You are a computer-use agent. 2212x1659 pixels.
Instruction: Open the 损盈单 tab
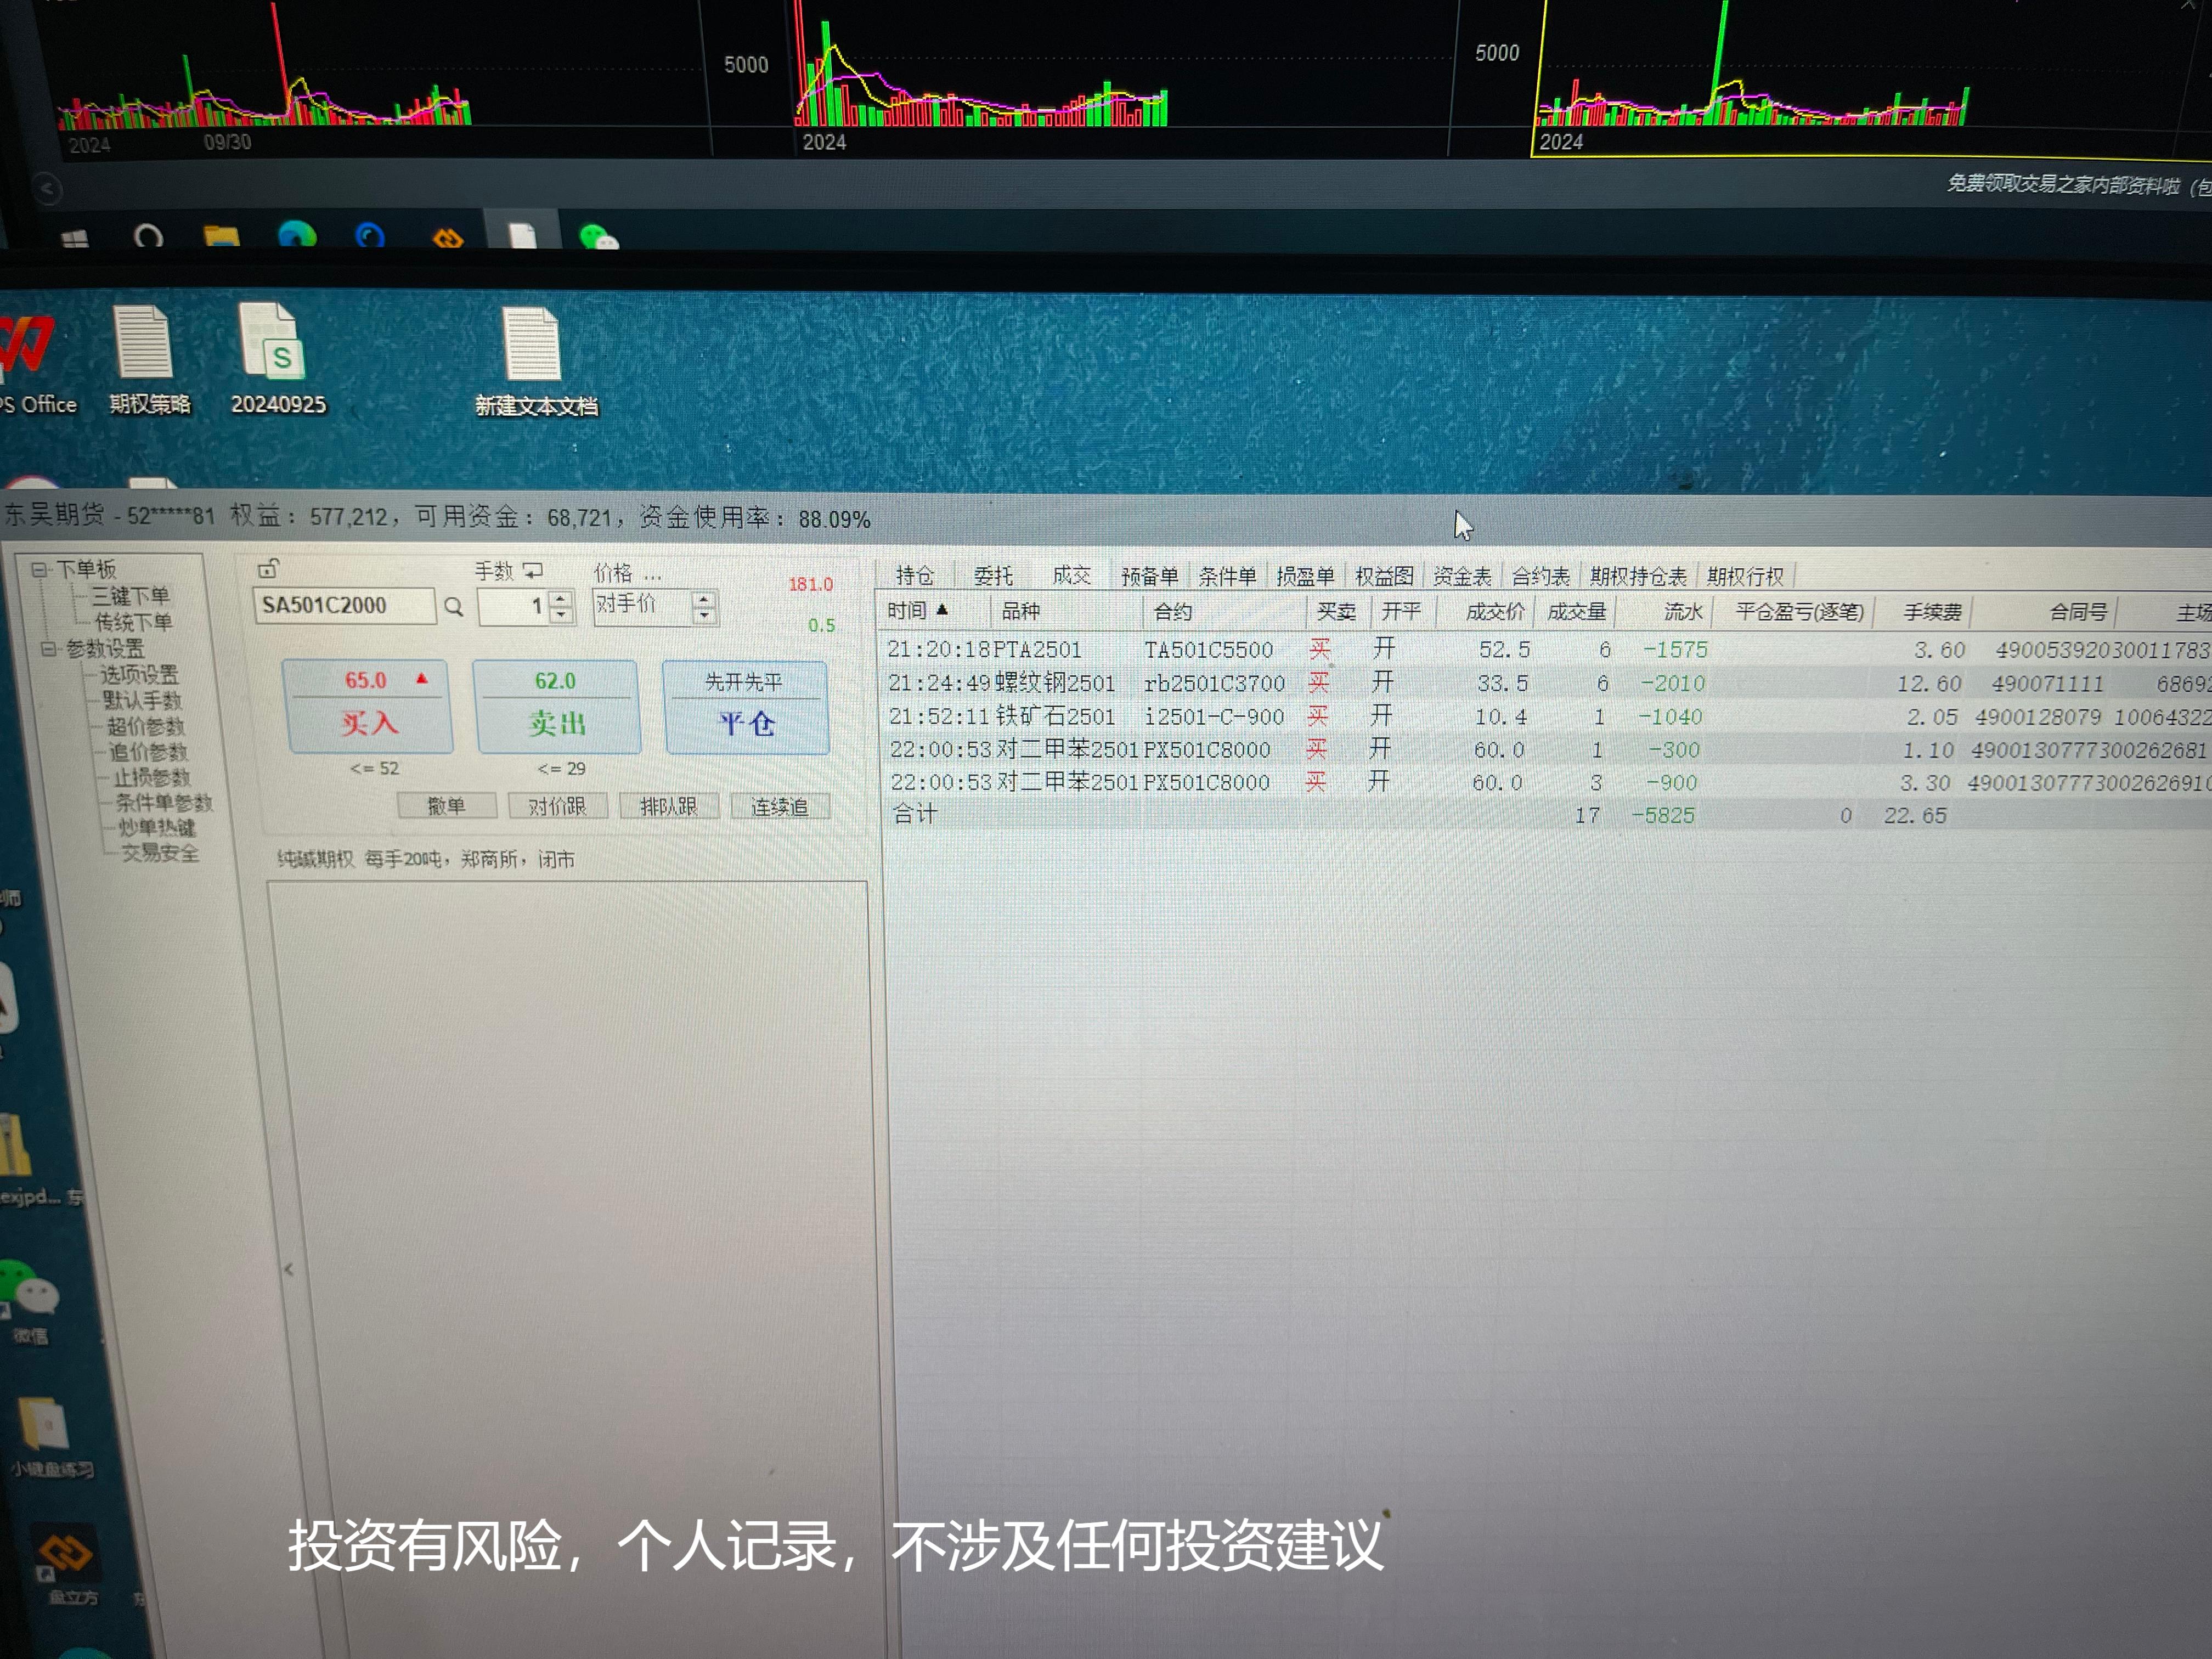(x=1305, y=576)
